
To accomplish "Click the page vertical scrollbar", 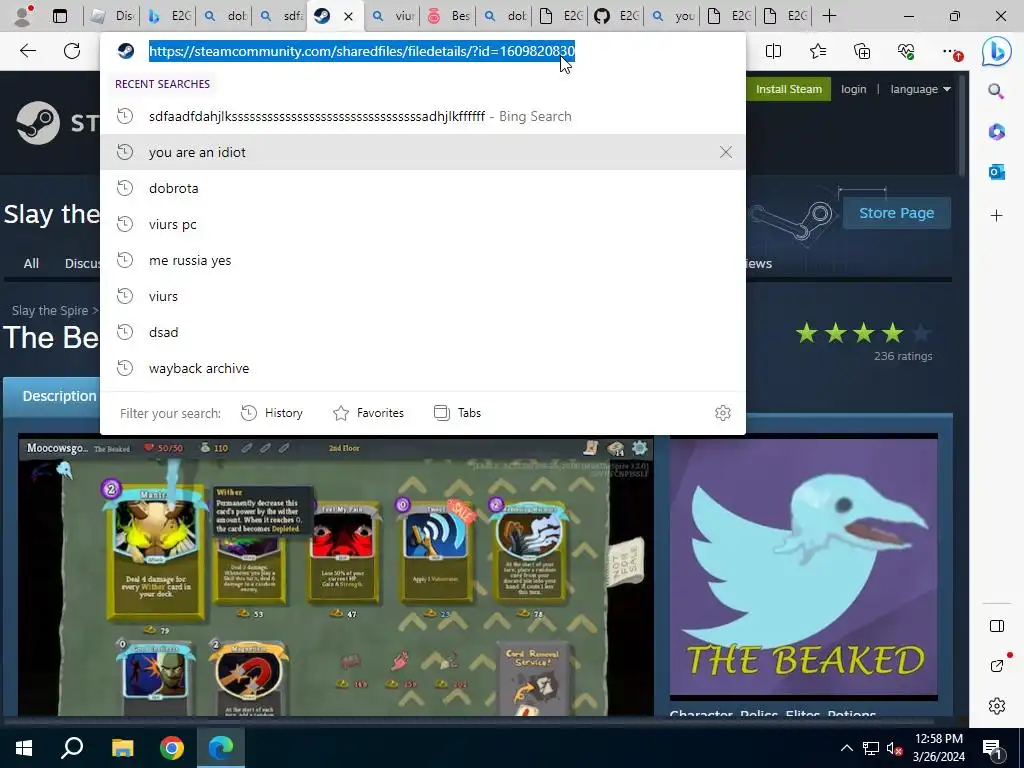I will pyautogui.click(x=963, y=124).
